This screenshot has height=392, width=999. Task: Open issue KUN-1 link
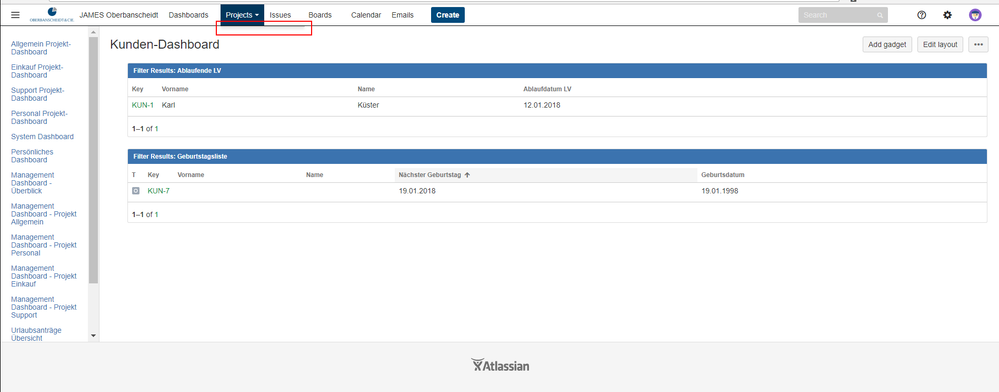click(x=143, y=105)
